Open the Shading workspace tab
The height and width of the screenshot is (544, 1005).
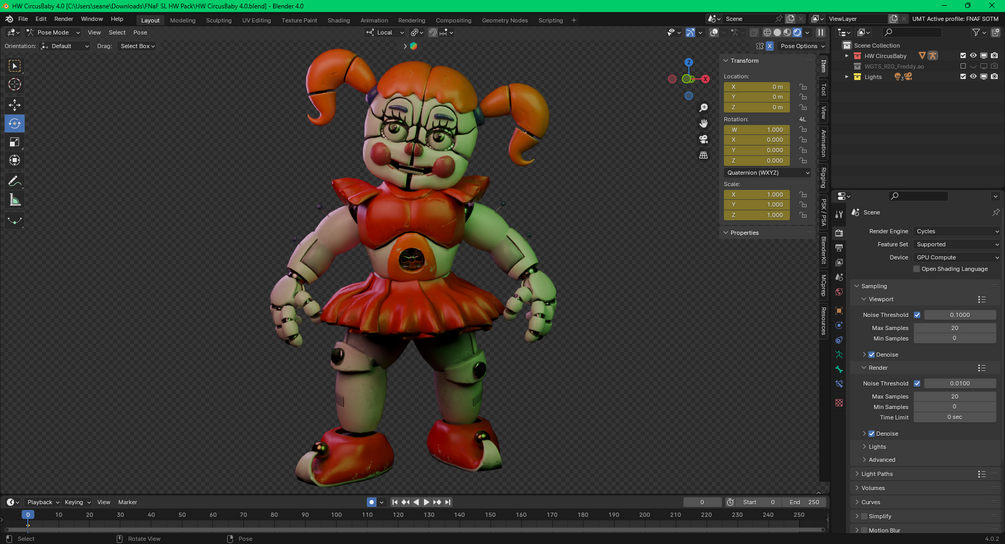[338, 20]
